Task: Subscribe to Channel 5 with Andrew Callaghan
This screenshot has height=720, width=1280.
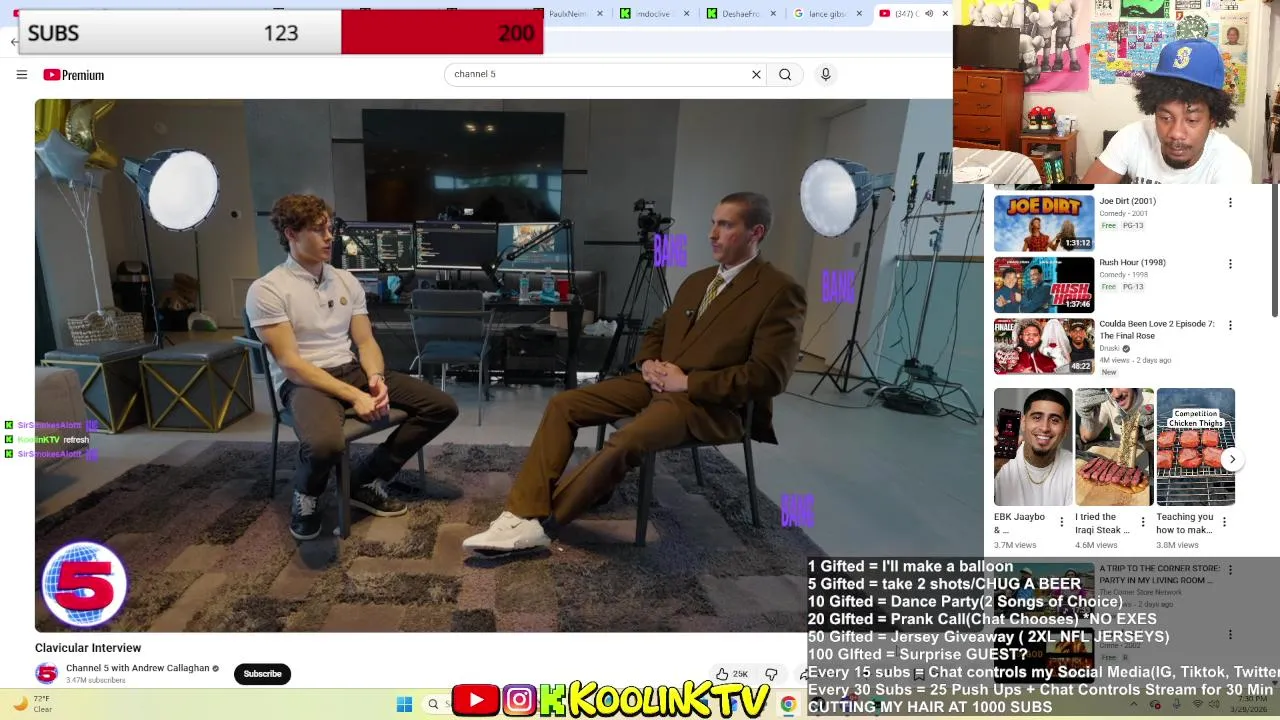Action: pyautogui.click(x=262, y=674)
